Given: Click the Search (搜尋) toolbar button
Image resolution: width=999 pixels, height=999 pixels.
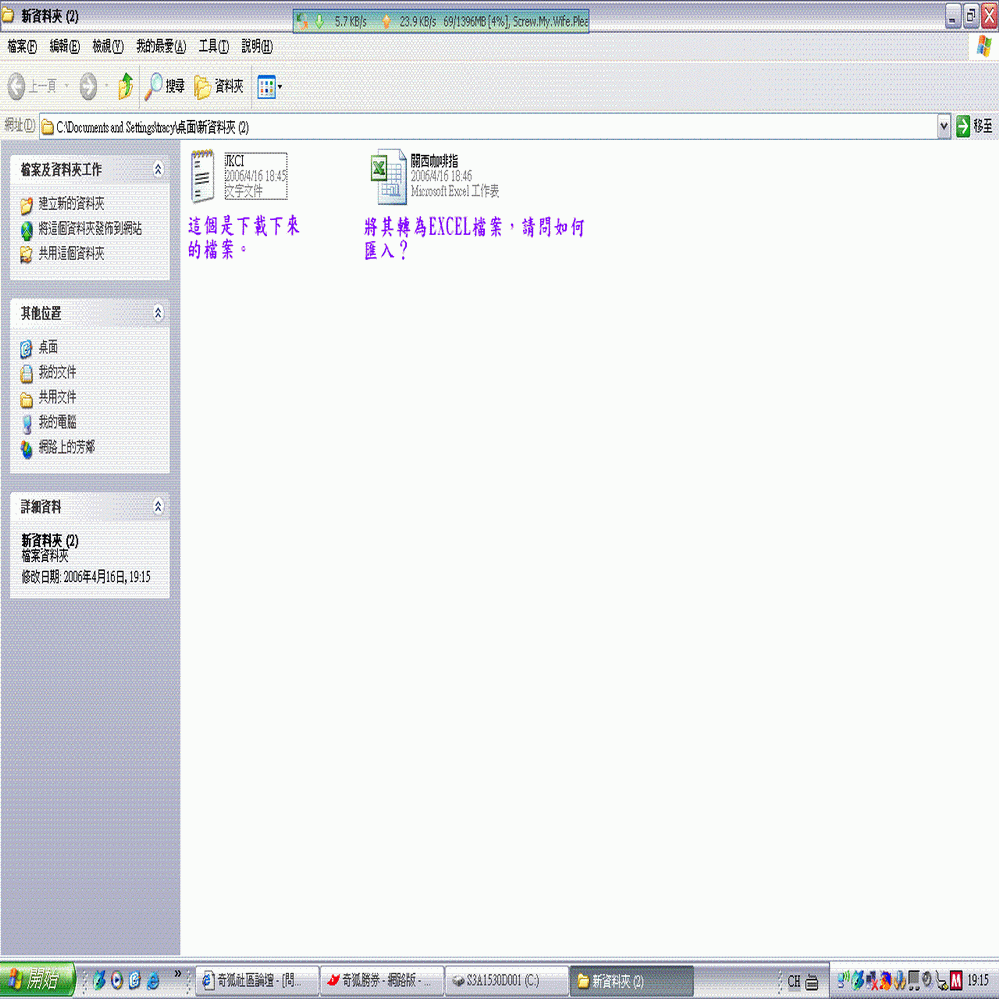Looking at the screenshot, I should (x=165, y=87).
